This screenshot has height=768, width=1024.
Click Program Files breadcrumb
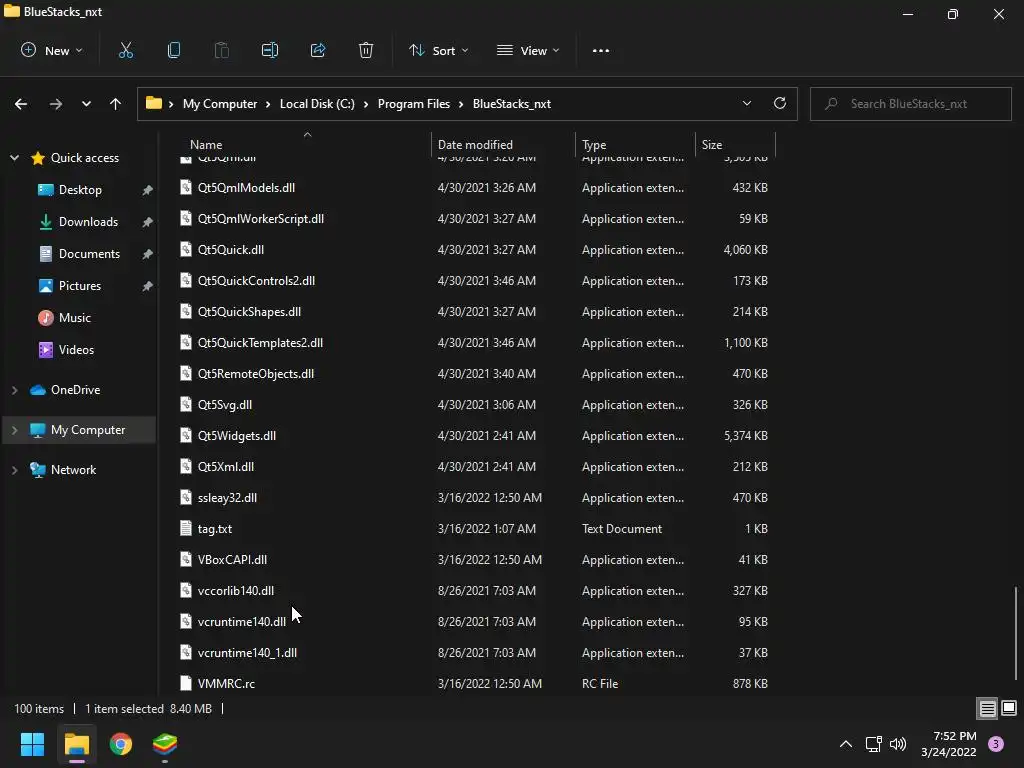[413, 104]
